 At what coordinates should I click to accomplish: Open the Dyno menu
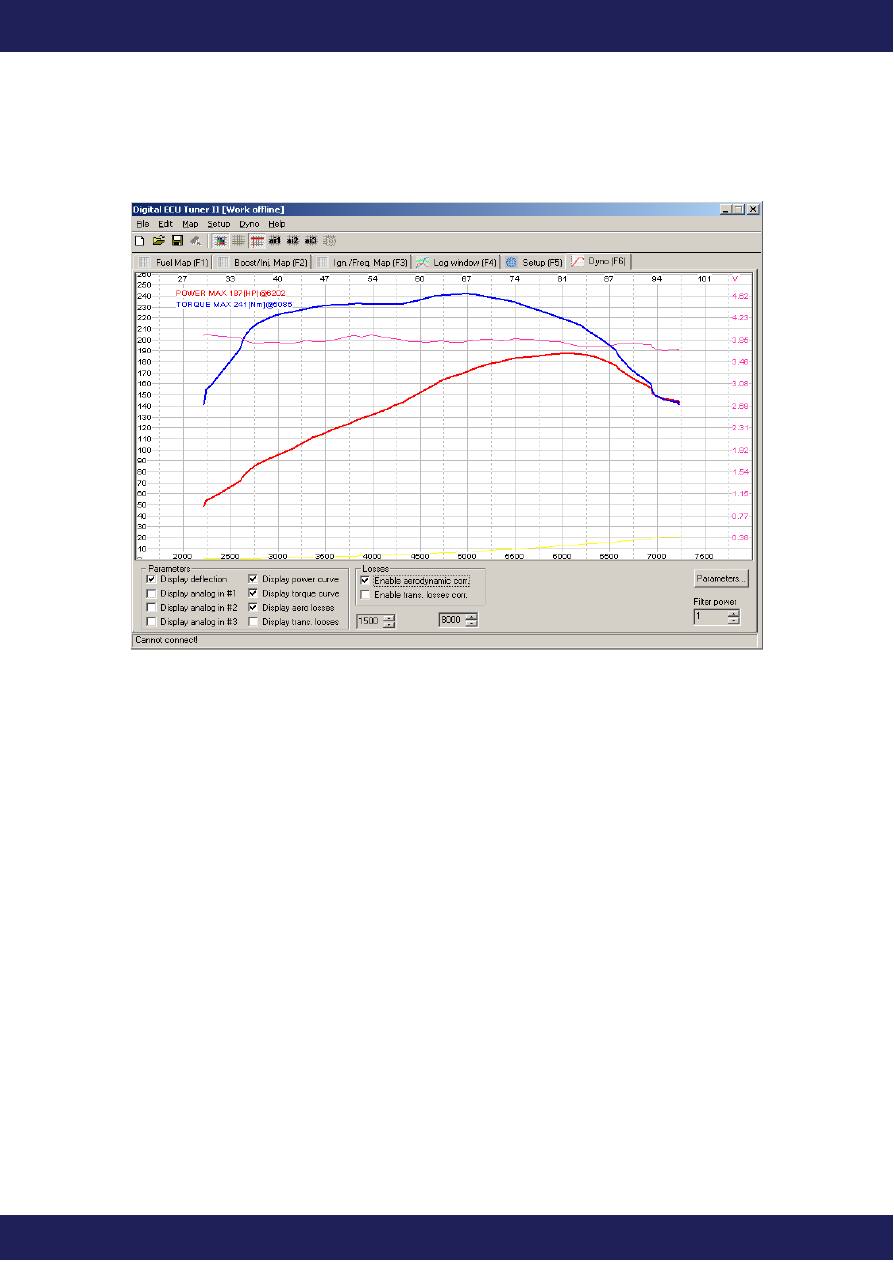pyautogui.click(x=248, y=224)
